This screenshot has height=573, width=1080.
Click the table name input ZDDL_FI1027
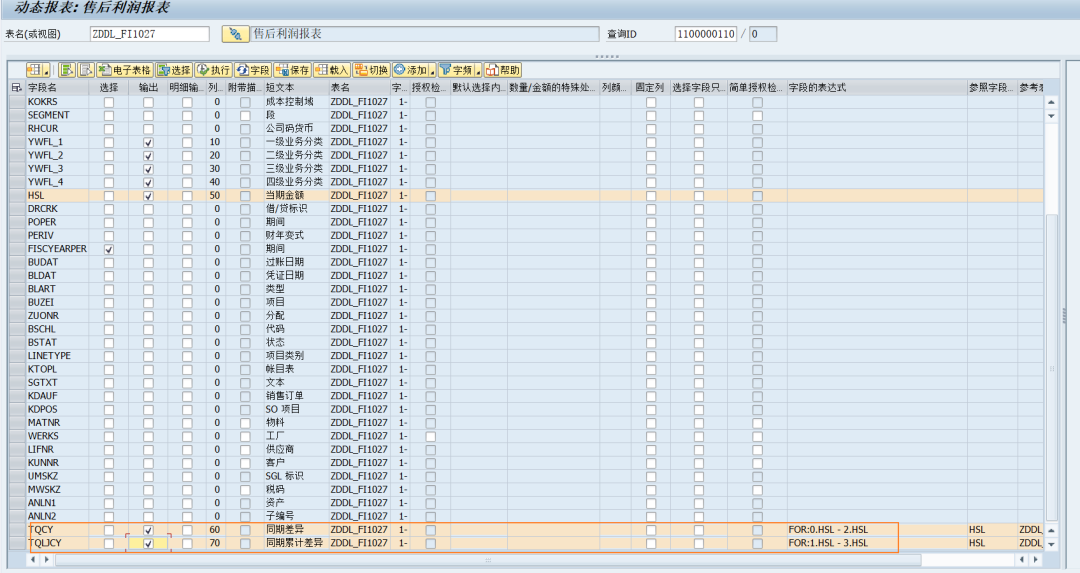click(149, 34)
